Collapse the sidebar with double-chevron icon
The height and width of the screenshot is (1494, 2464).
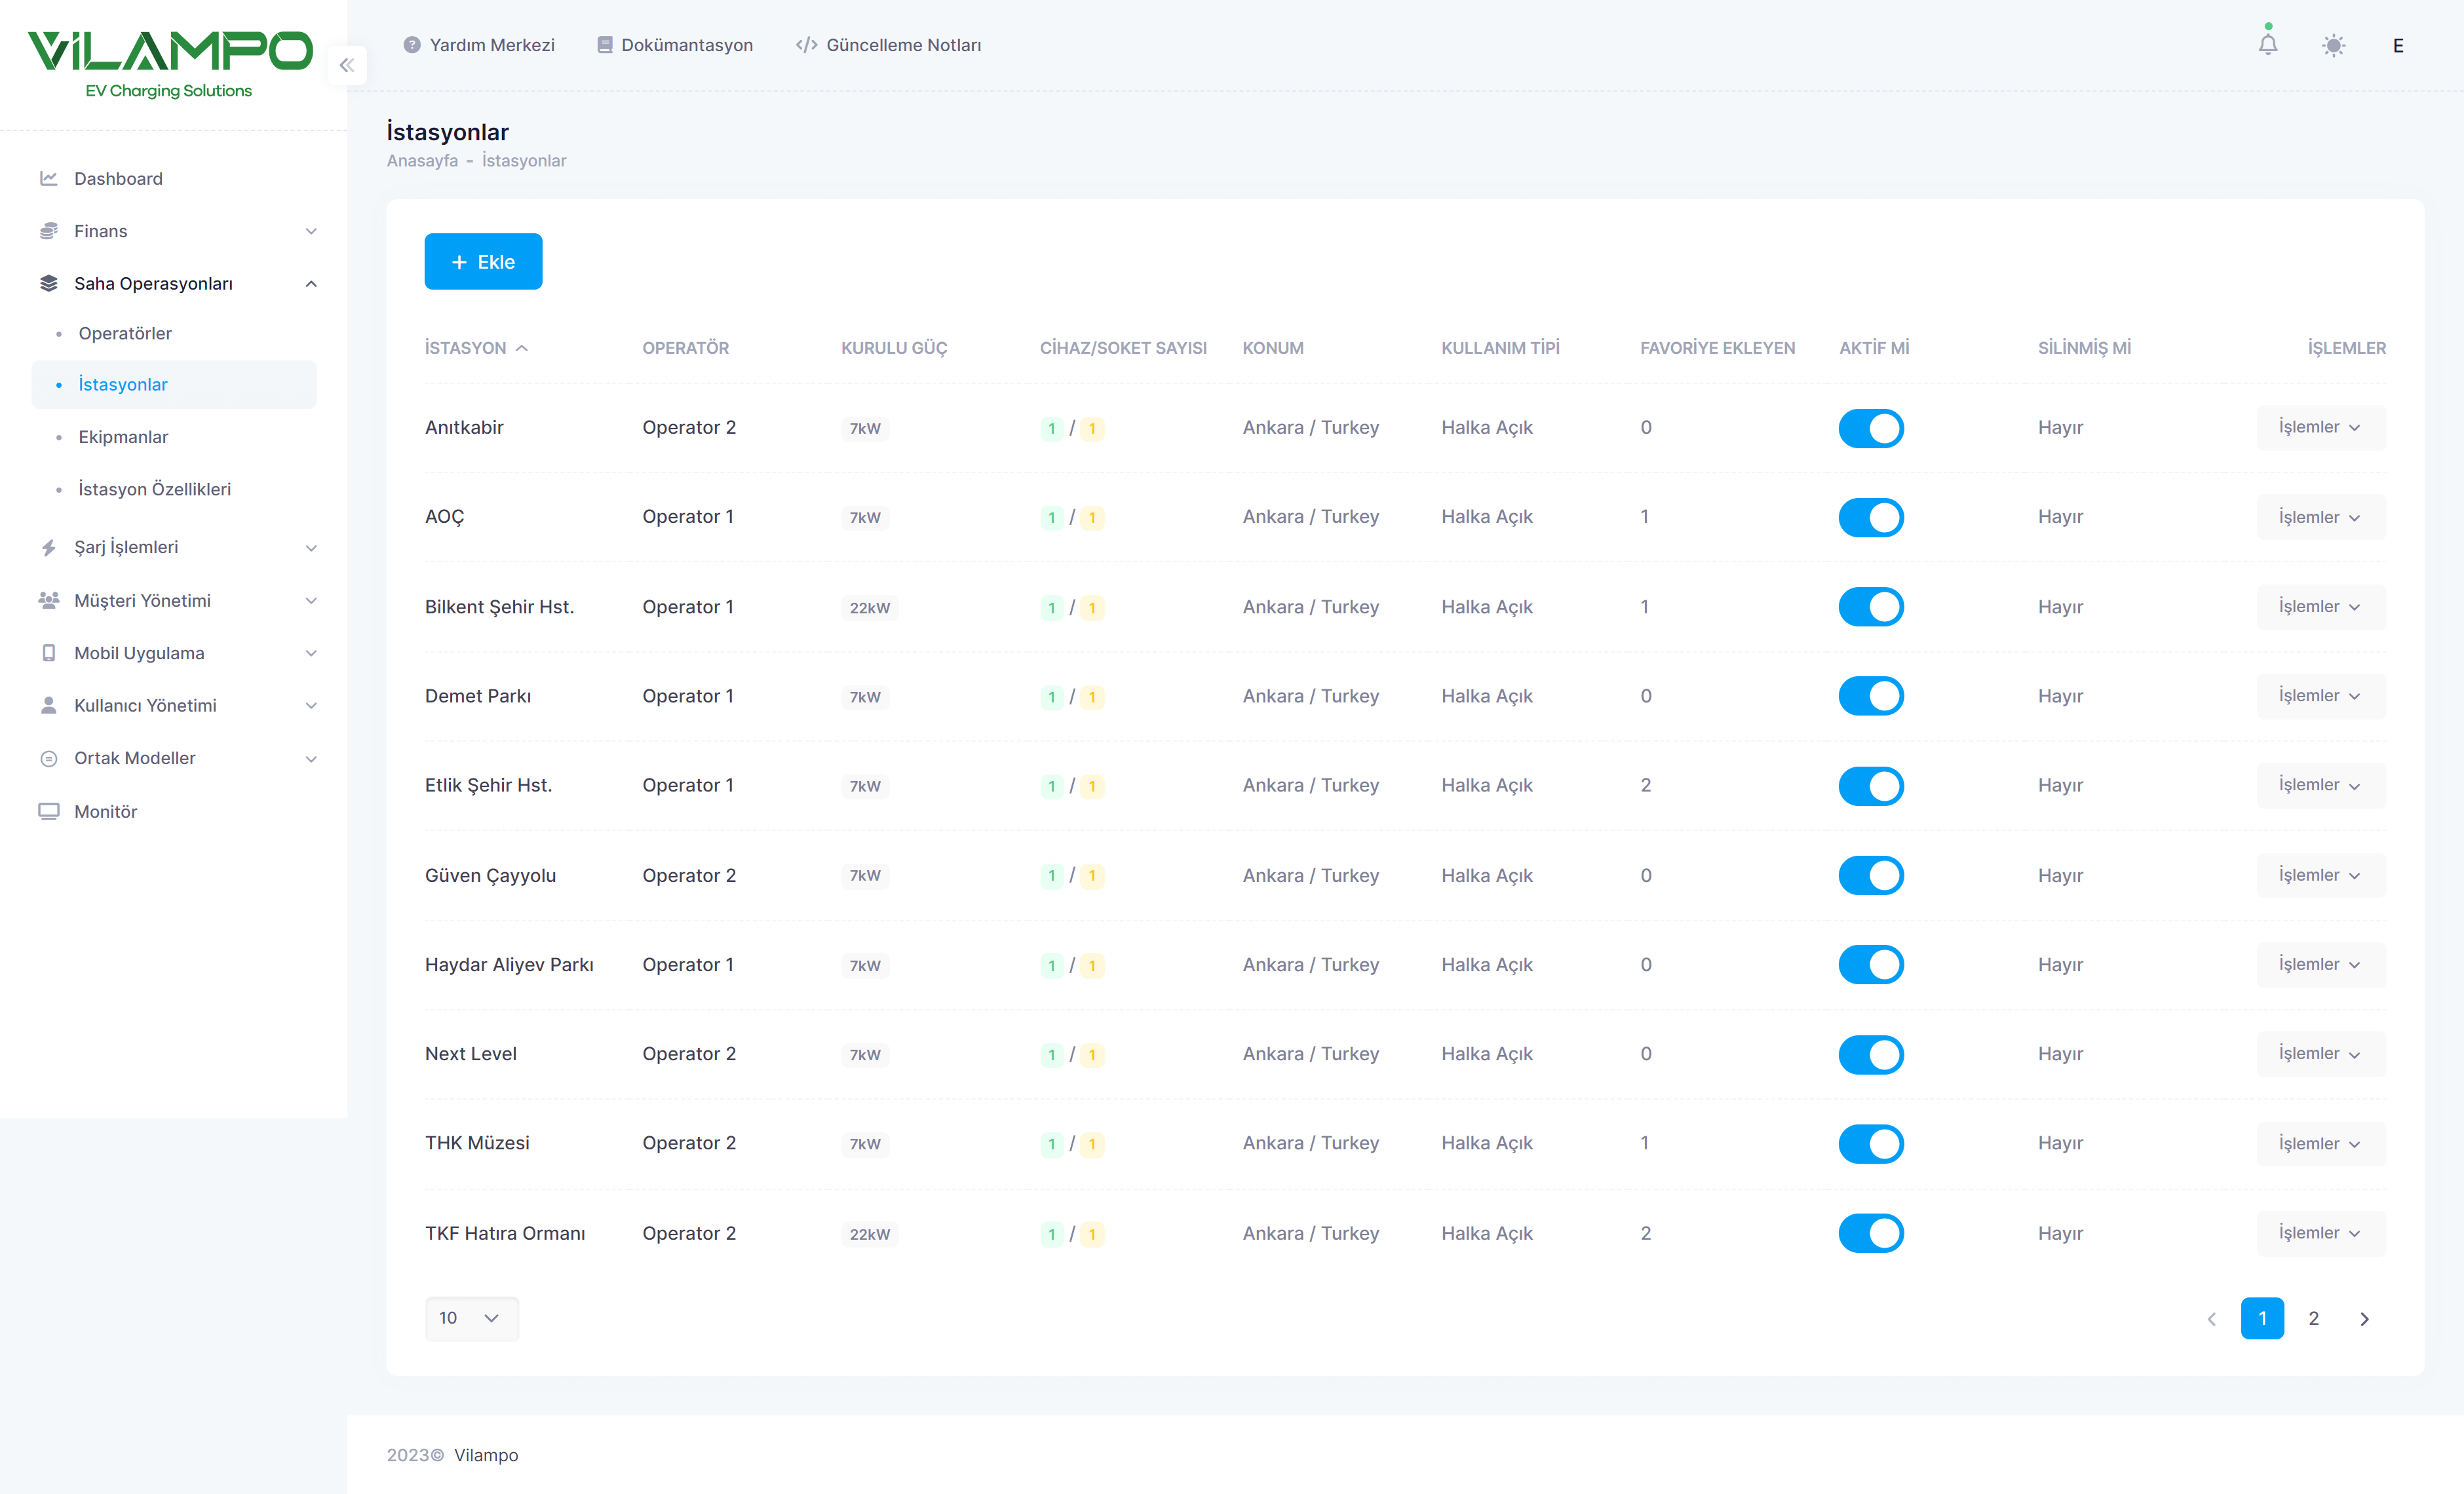(x=347, y=65)
